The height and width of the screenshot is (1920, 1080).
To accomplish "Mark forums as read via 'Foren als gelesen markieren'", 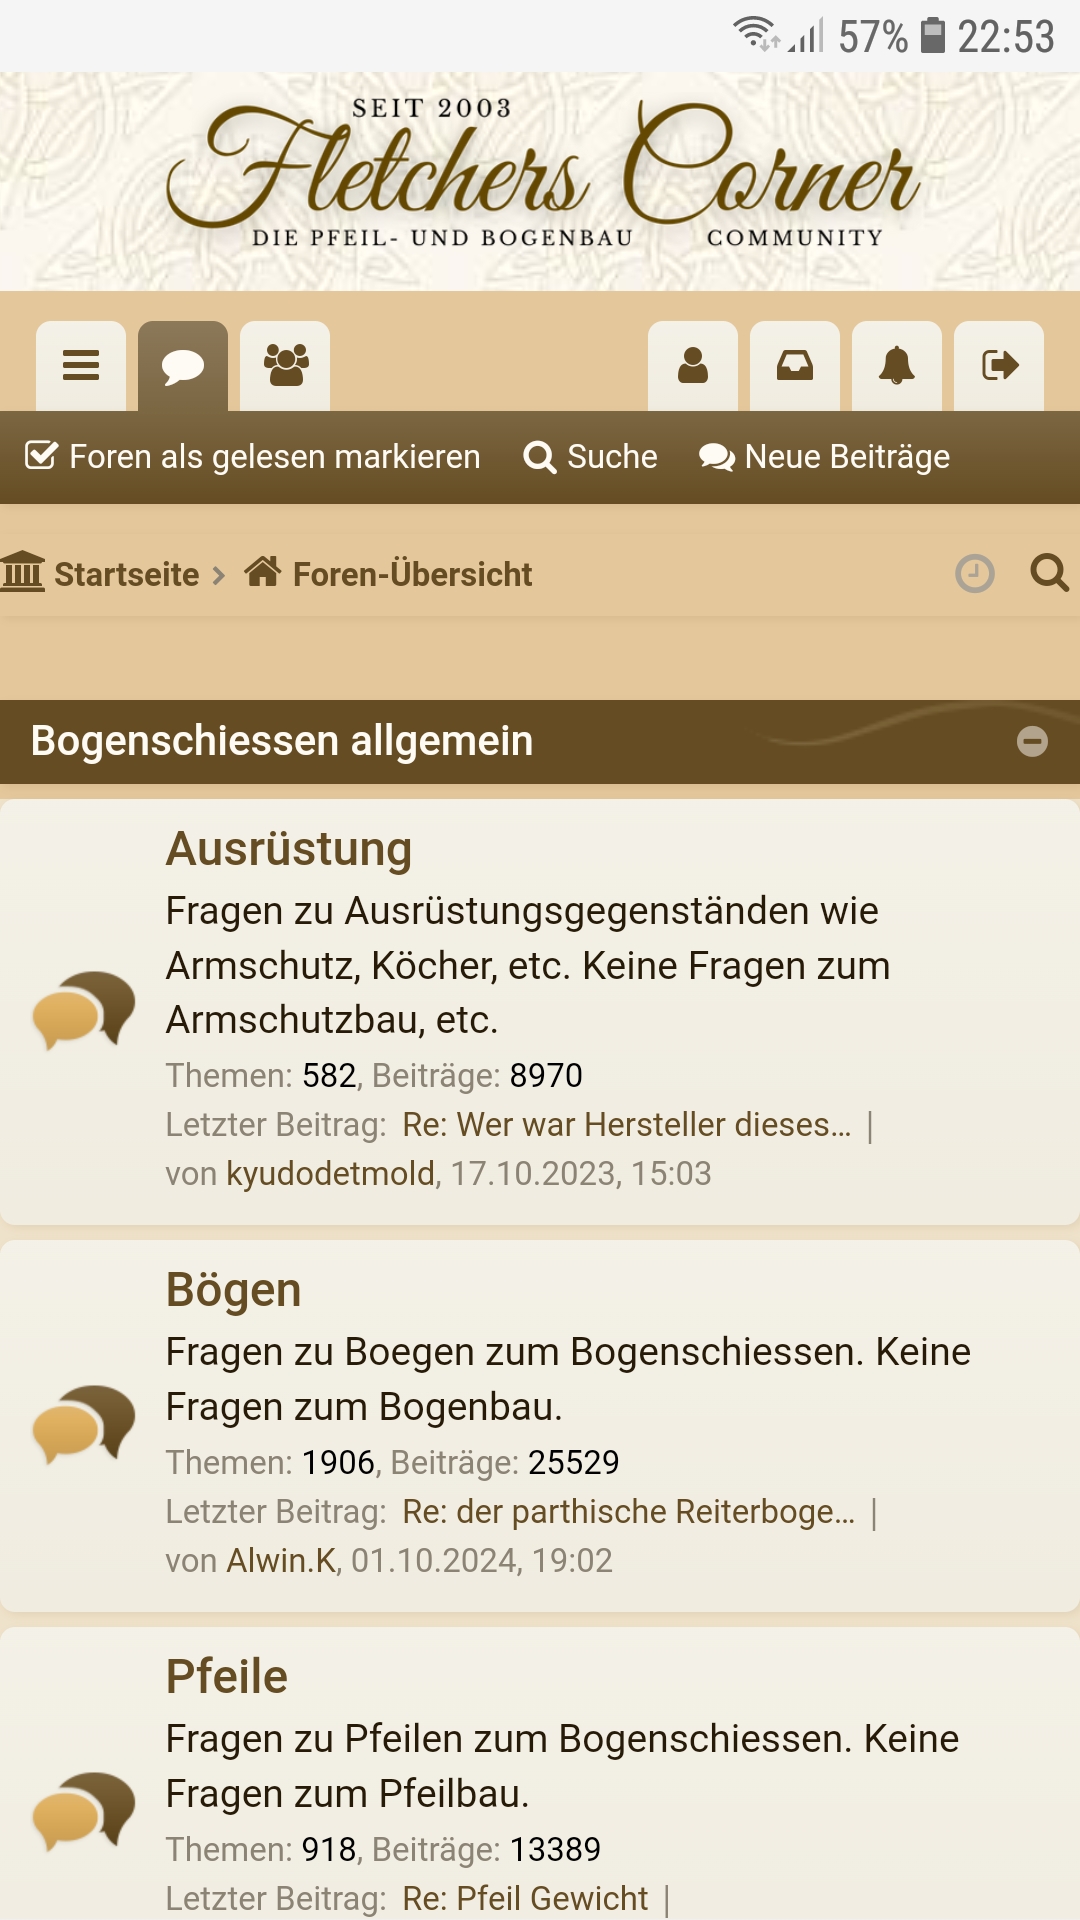I will (253, 457).
